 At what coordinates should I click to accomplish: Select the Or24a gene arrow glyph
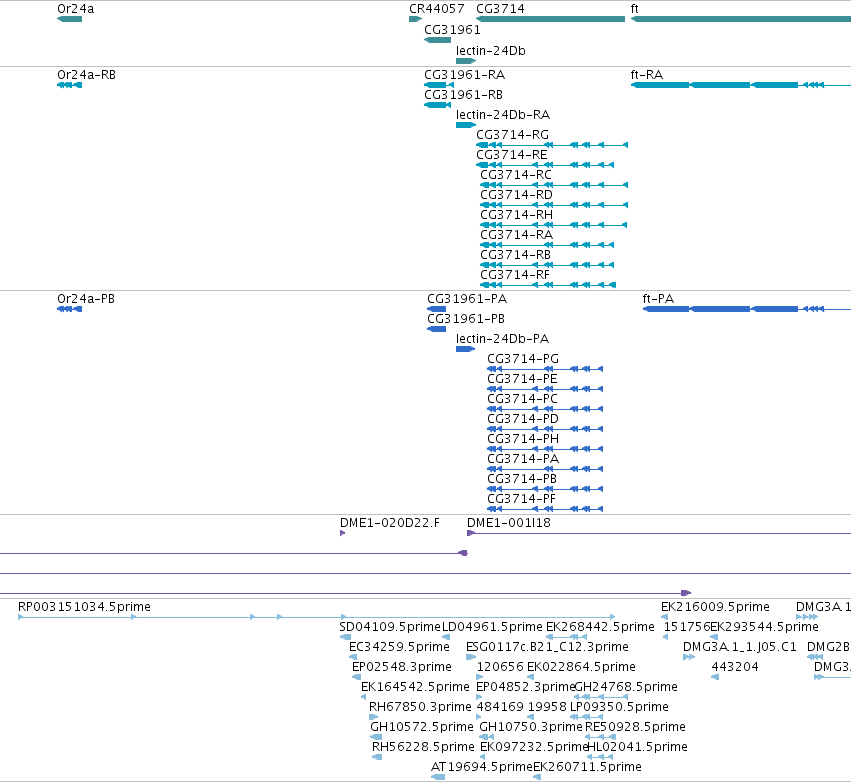[x=69, y=19]
